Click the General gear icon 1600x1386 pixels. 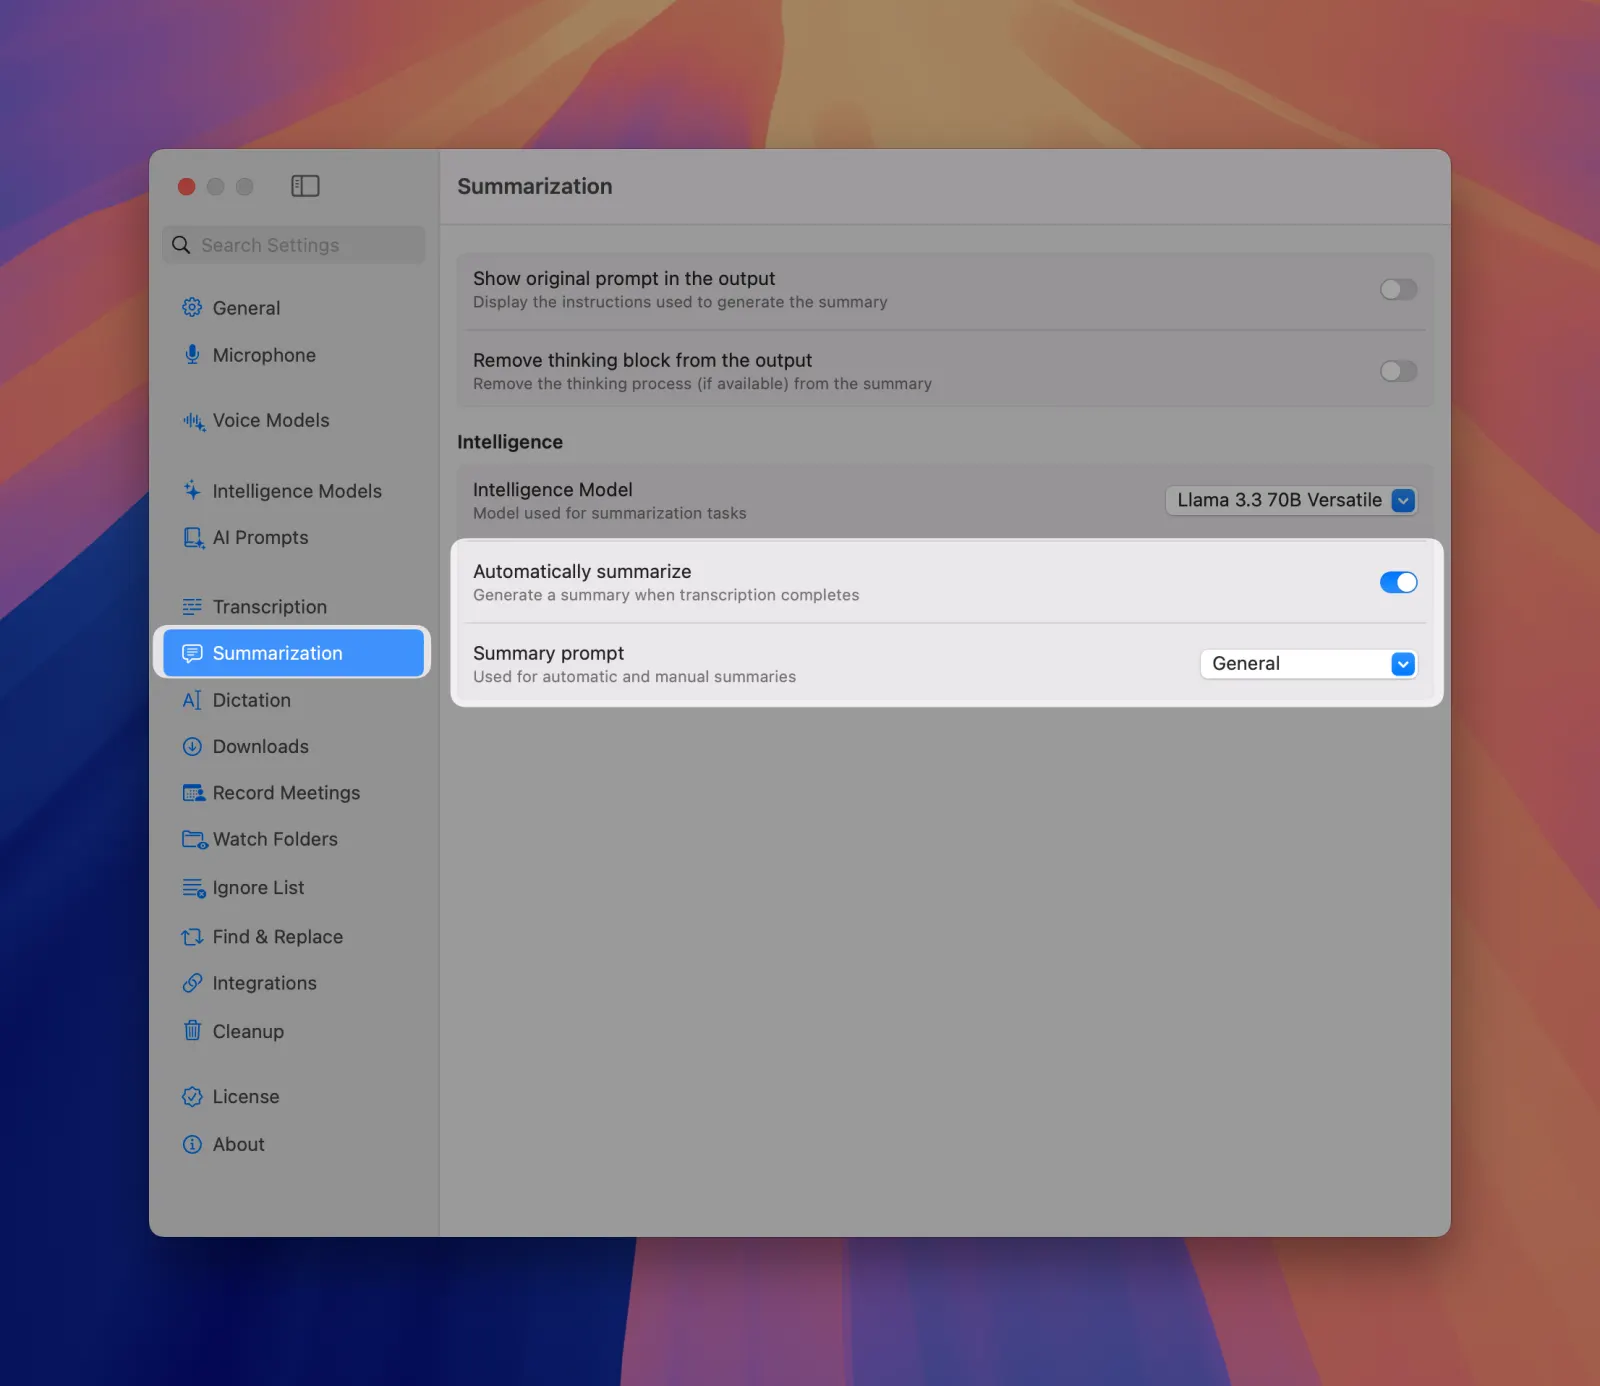coord(192,308)
